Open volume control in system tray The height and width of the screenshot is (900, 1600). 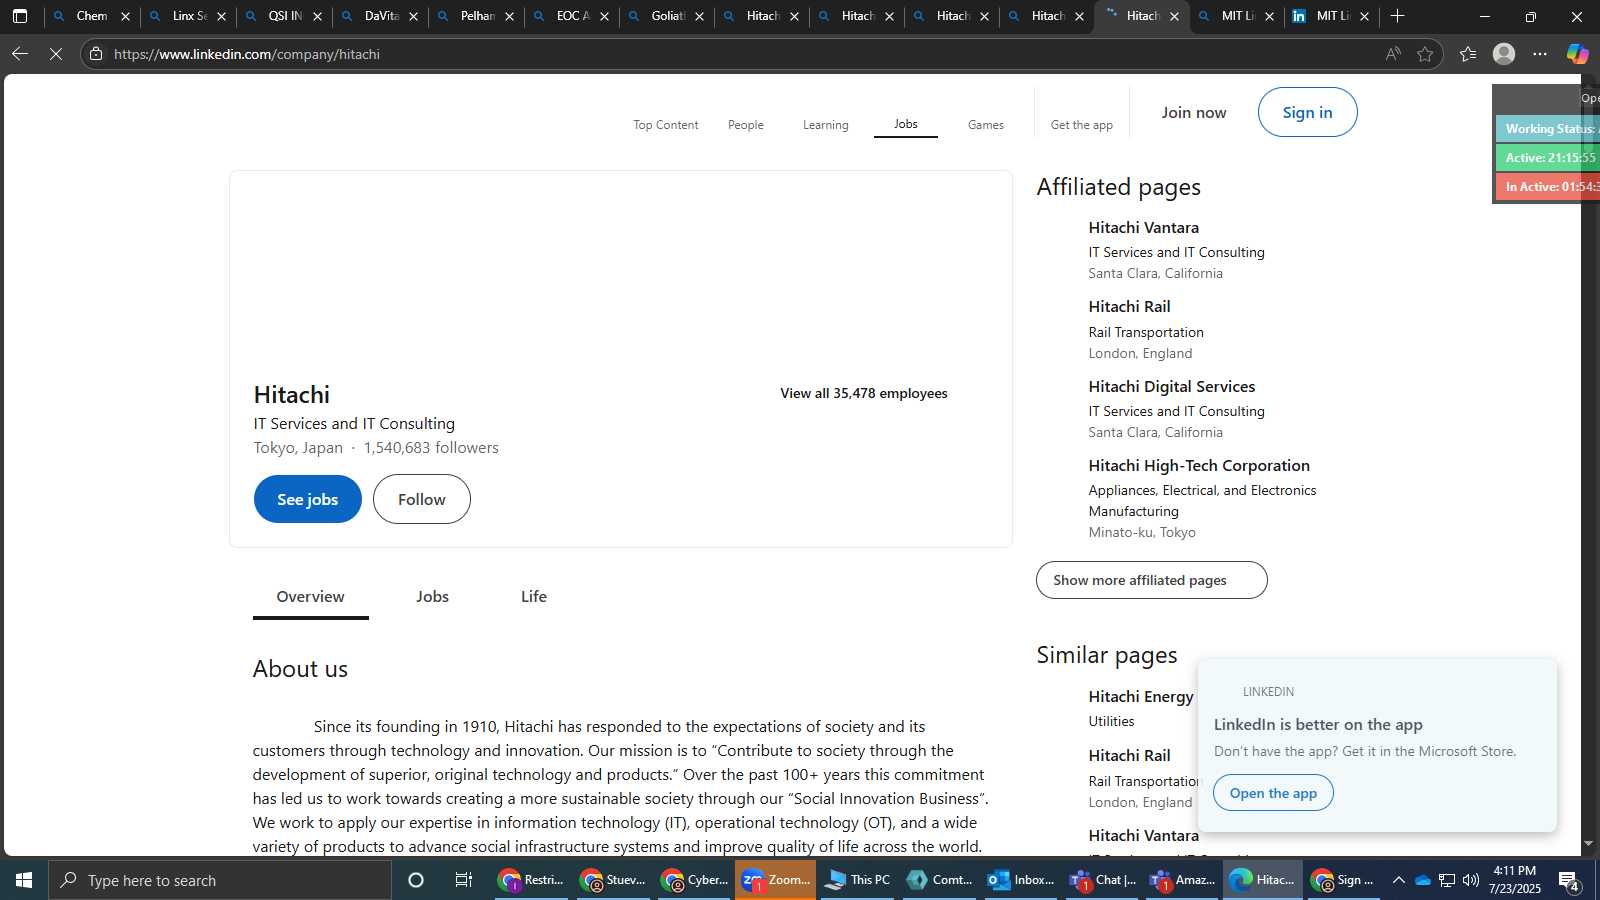1470,880
